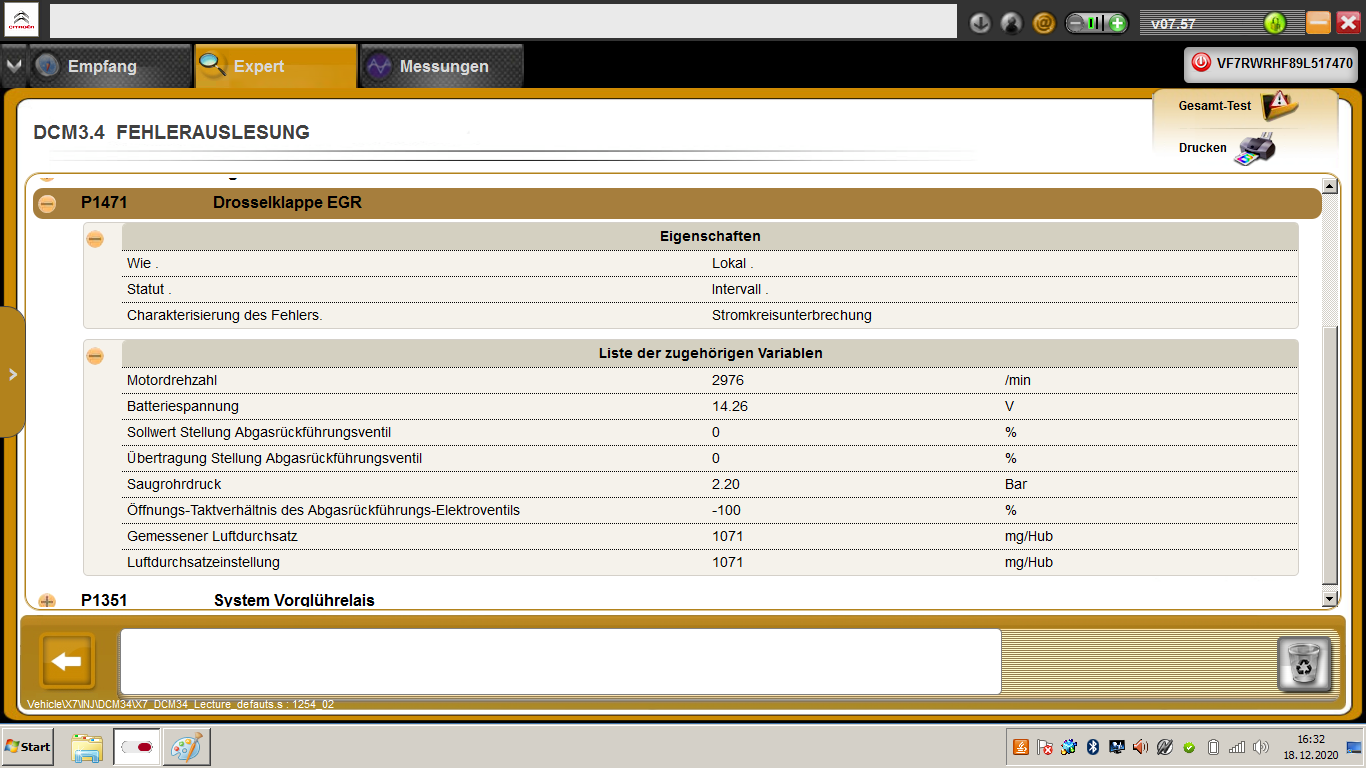Open the user profile icon in top bar
Viewport: 1366px width, 768px height.
pyautogui.click(x=1012, y=23)
